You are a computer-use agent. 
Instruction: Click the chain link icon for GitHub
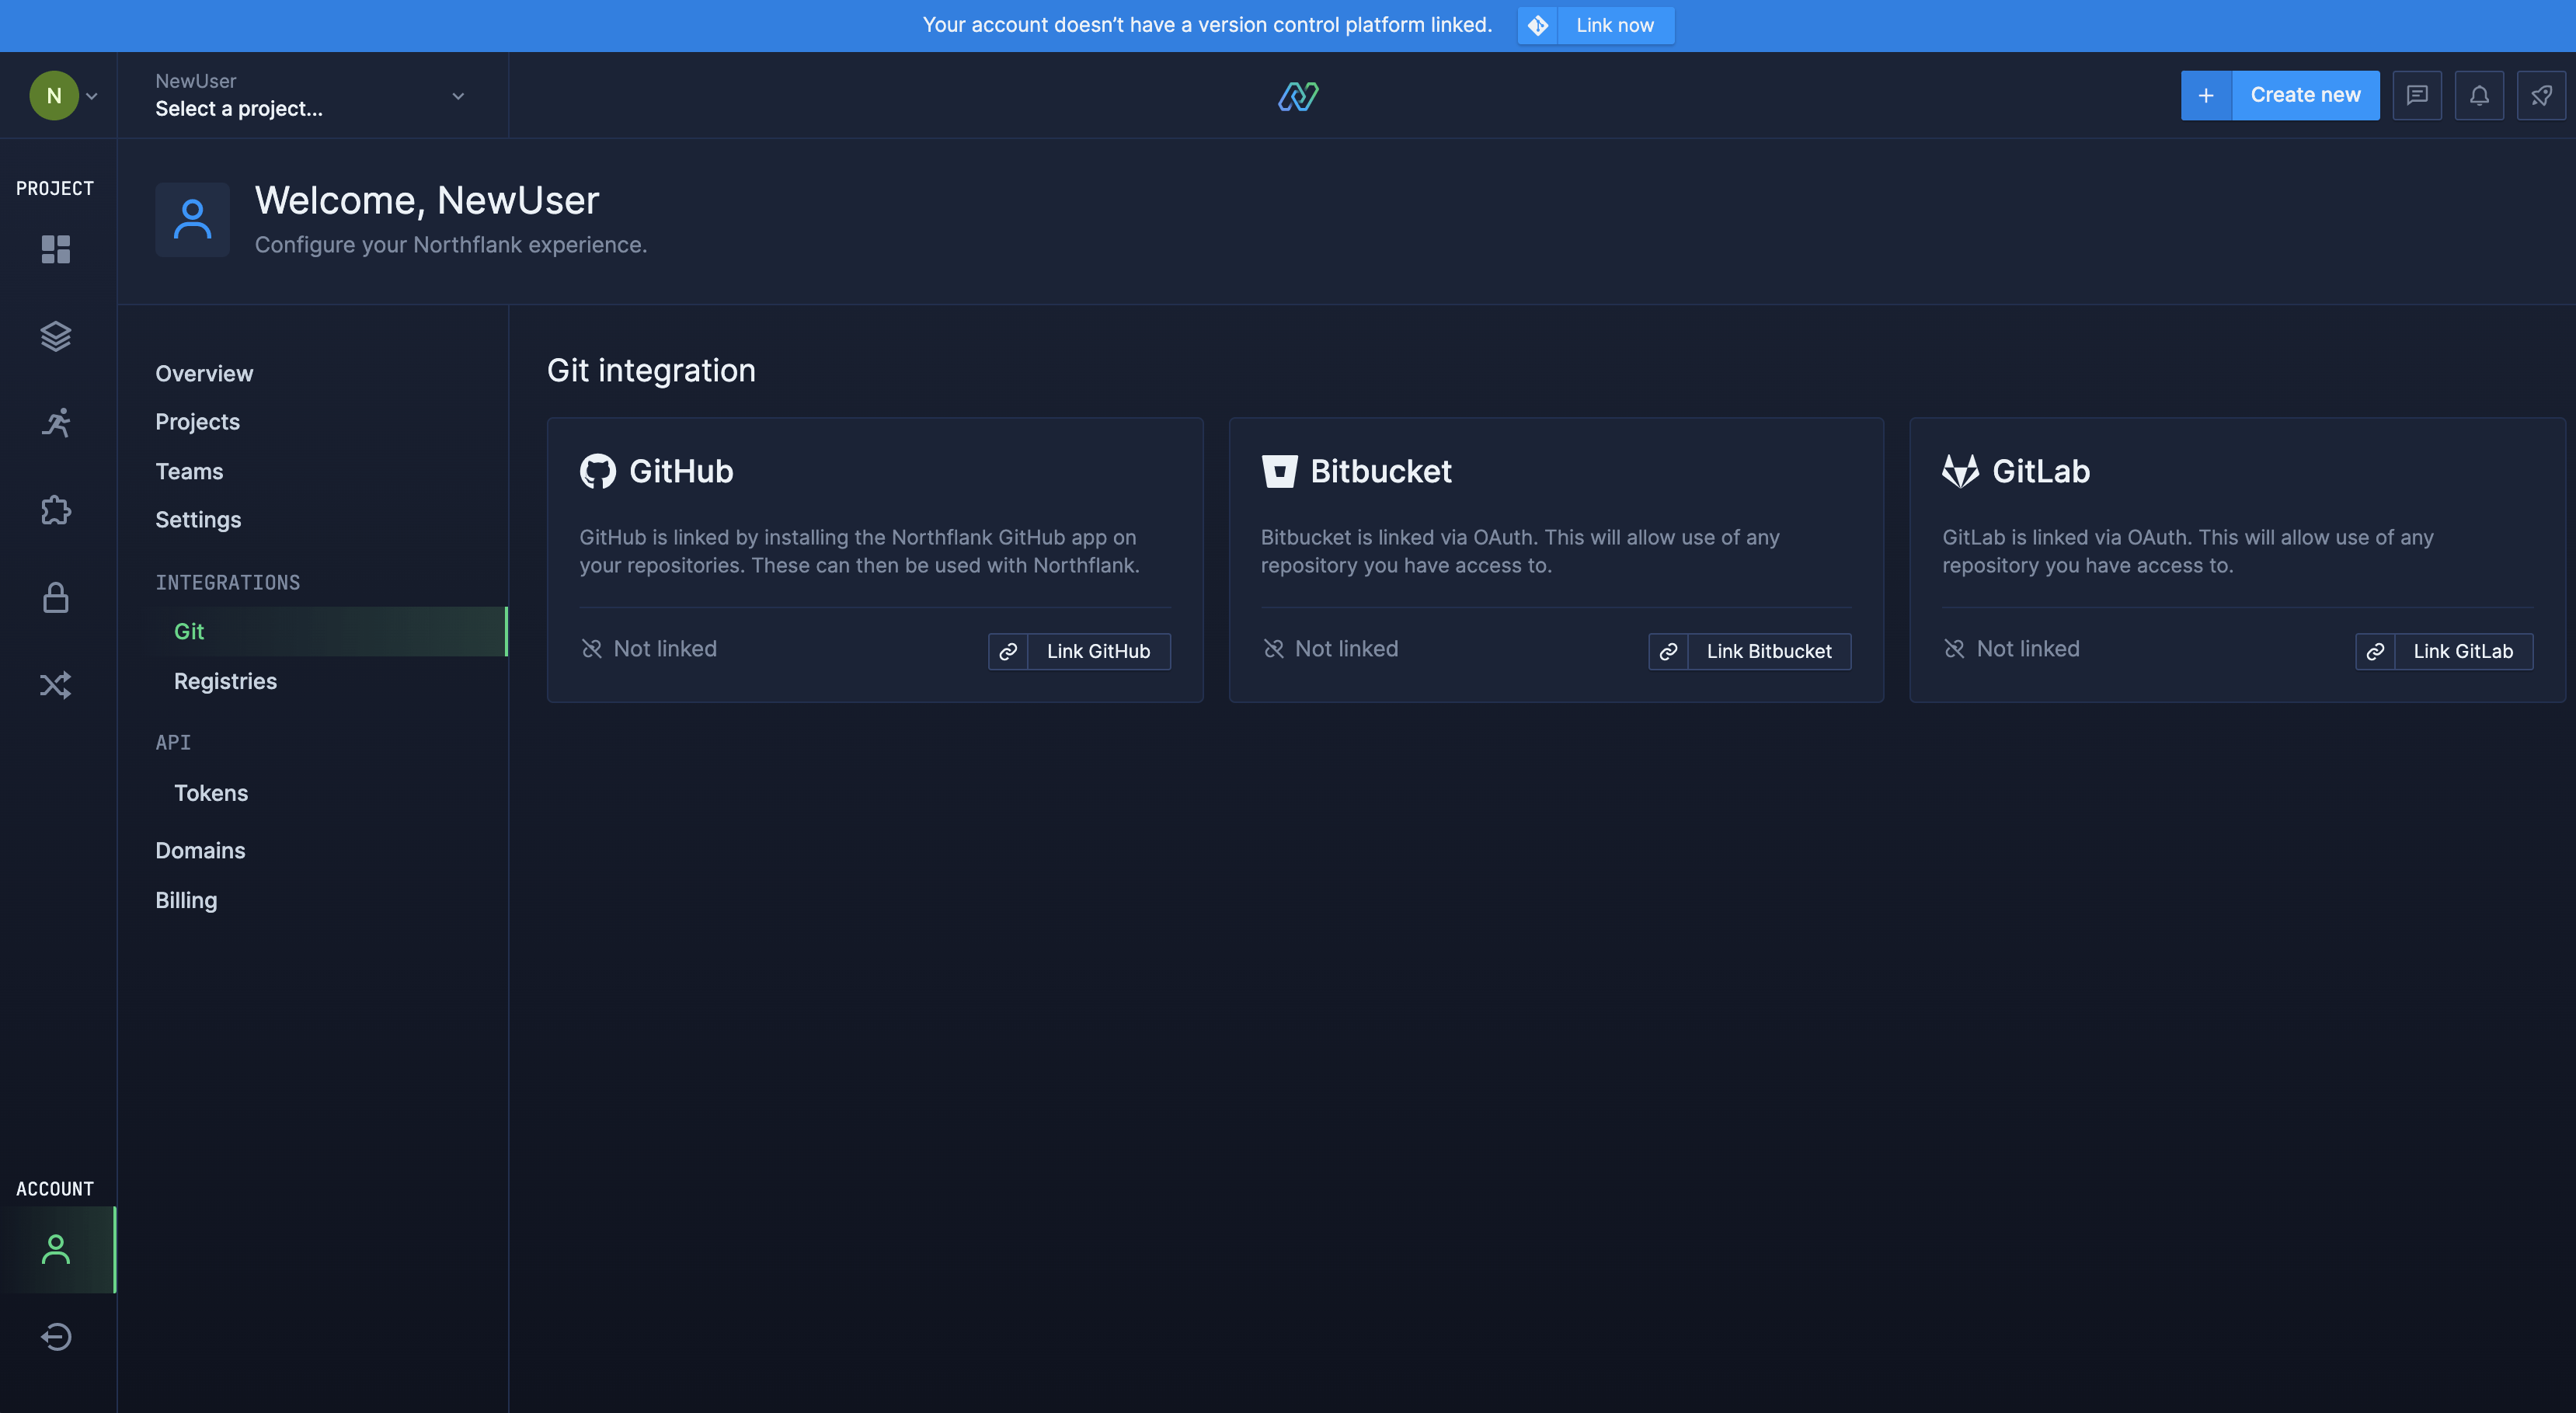1008,651
